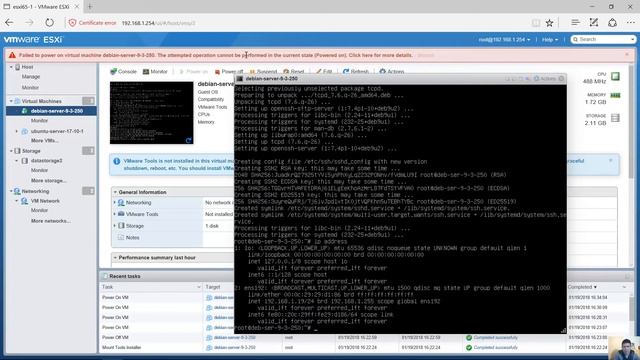The height and width of the screenshot is (360, 640).
Task: Collapse Performance summary last hour section
Action: [116, 258]
